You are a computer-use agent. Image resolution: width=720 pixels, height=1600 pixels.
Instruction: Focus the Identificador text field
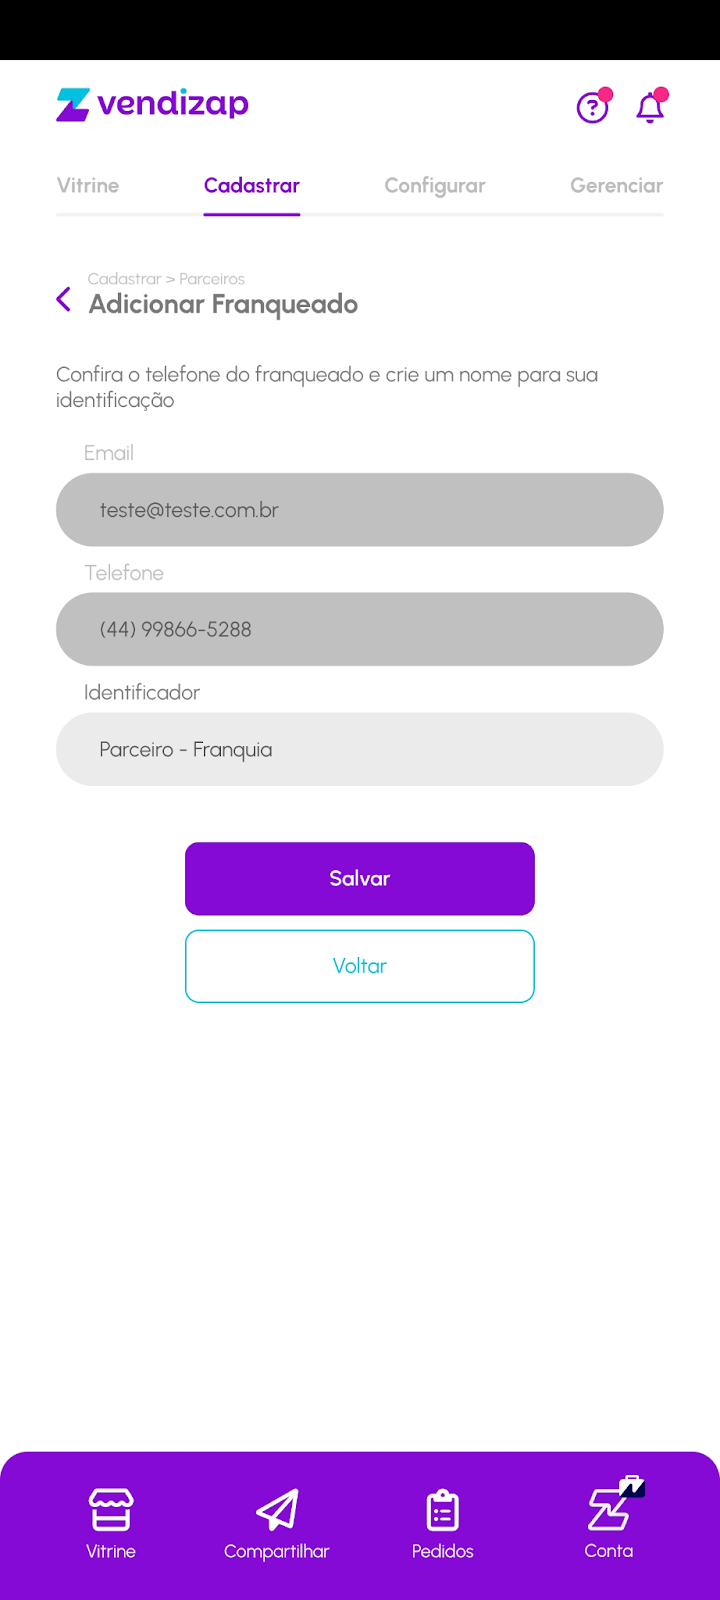click(x=360, y=750)
